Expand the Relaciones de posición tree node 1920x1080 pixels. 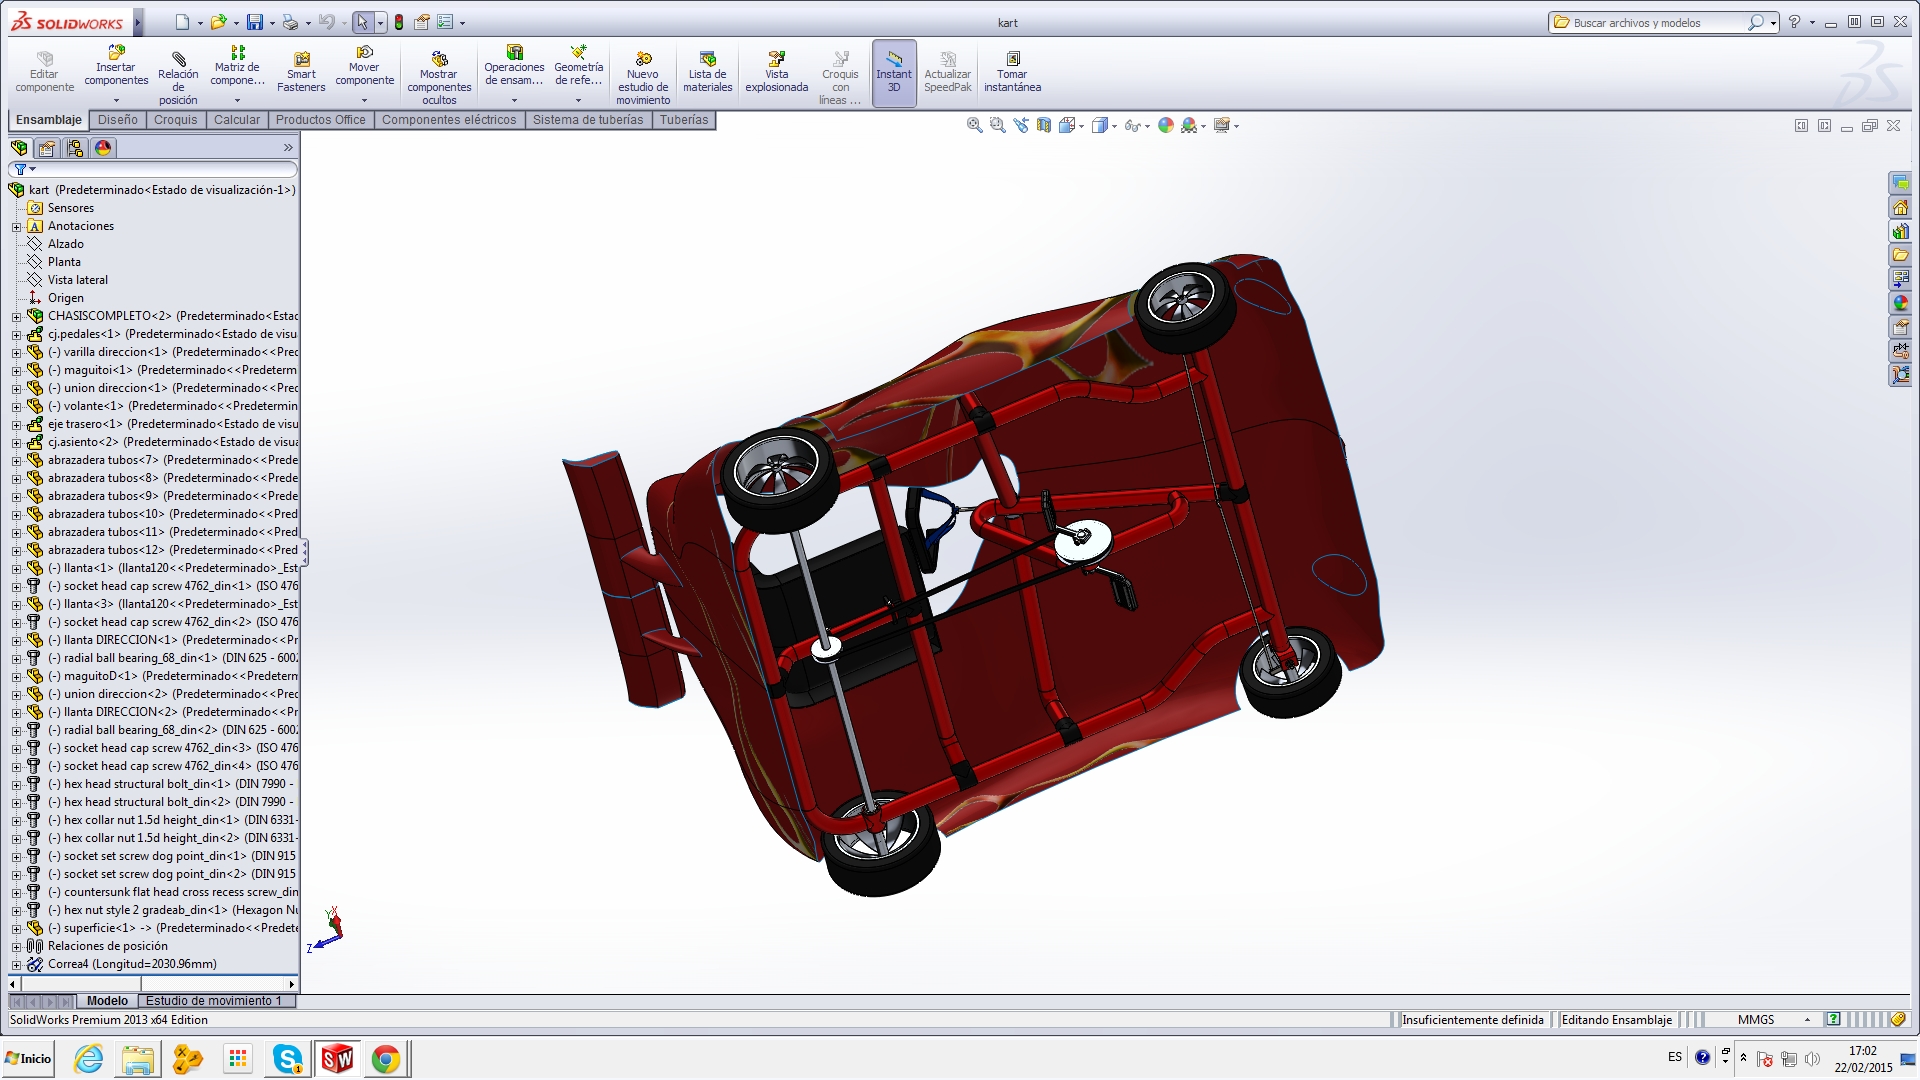click(16, 946)
